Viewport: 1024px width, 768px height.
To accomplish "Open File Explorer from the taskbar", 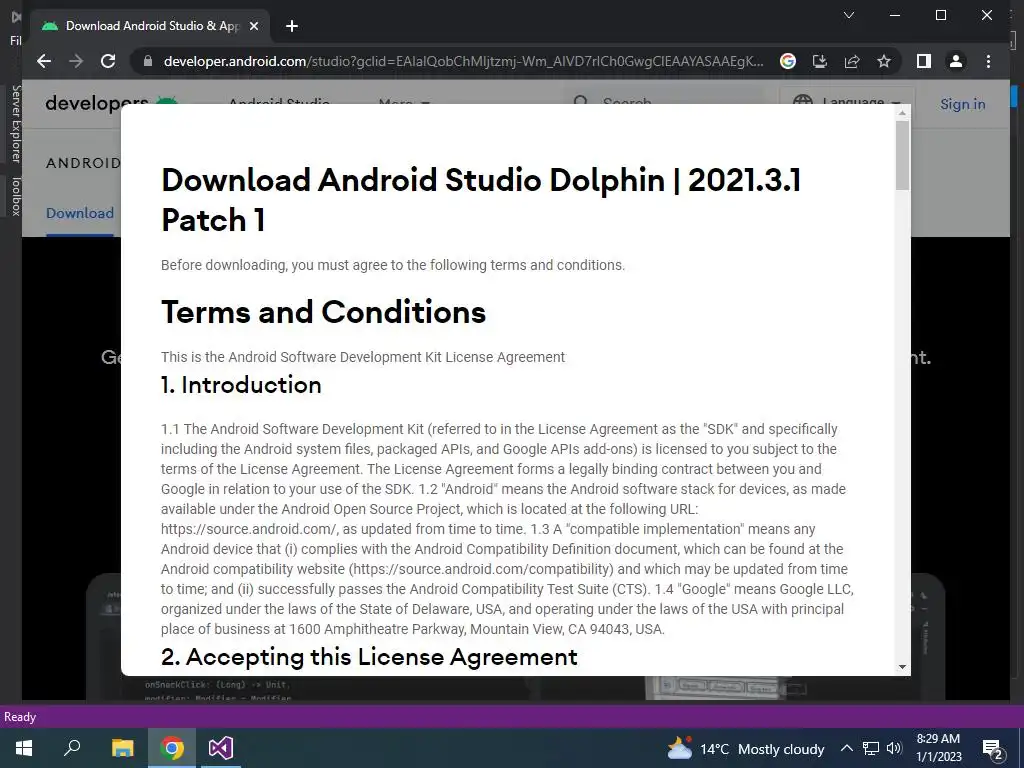I will pyautogui.click(x=122, y=748).
